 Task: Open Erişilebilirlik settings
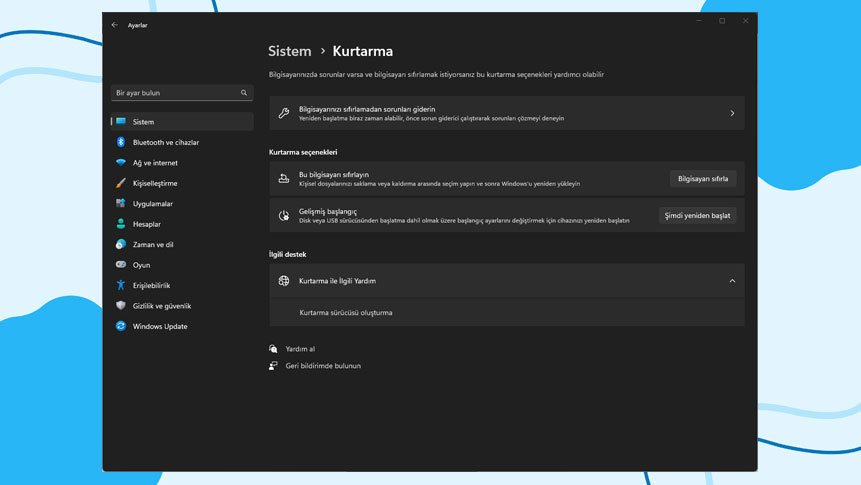[x=151, y=285]
